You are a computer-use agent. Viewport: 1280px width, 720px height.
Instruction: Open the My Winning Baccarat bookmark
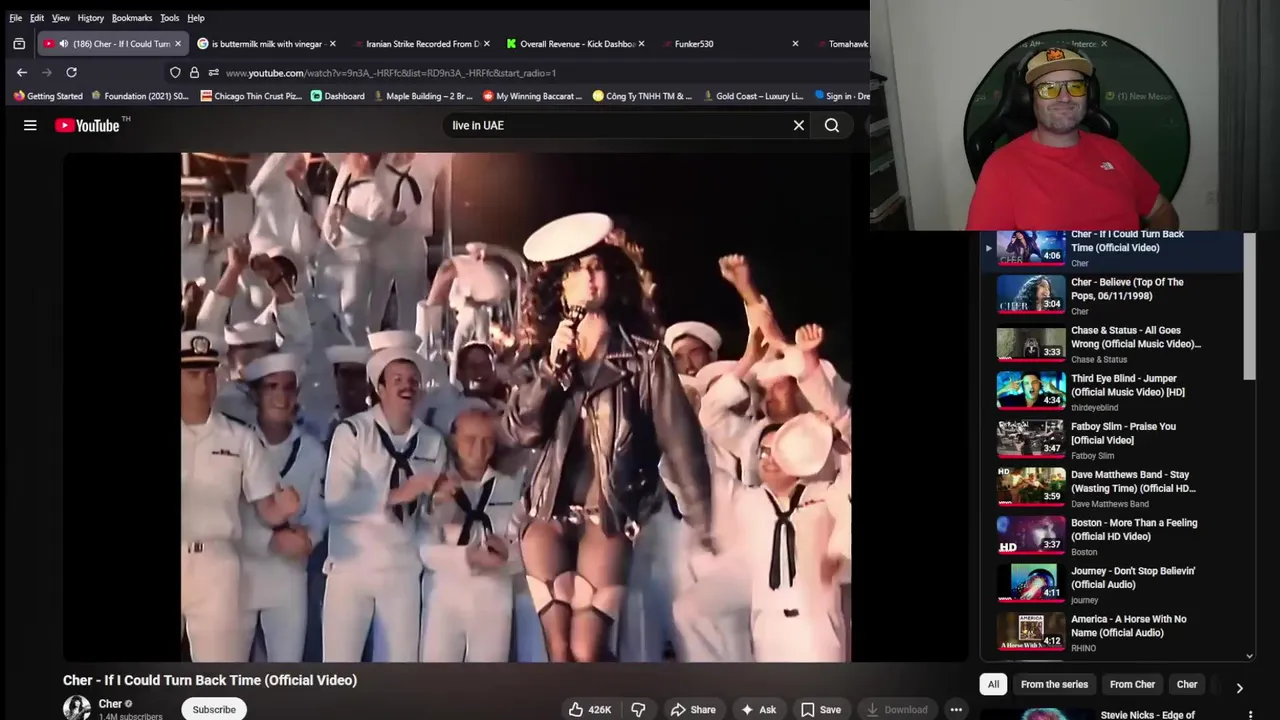[x=533, y=96]
